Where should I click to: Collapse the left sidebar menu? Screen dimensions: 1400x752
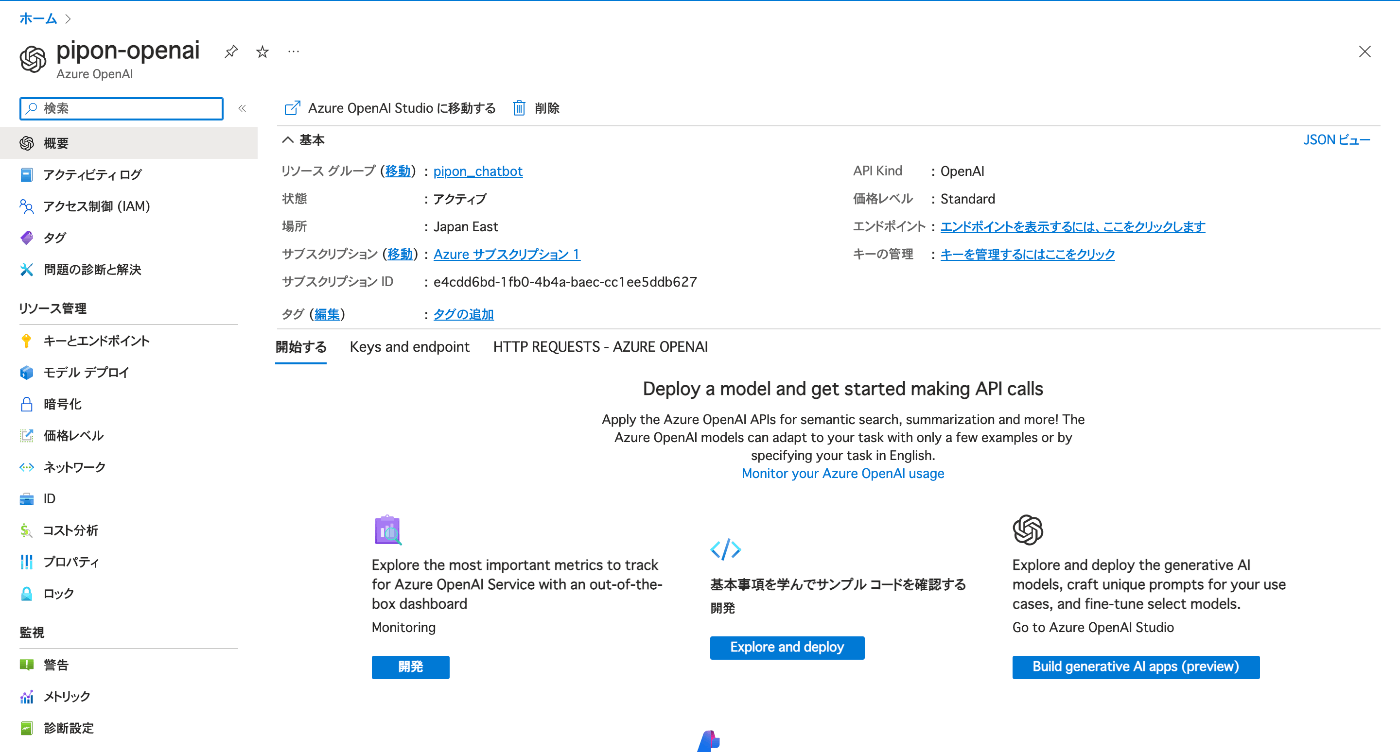point(242,108)
